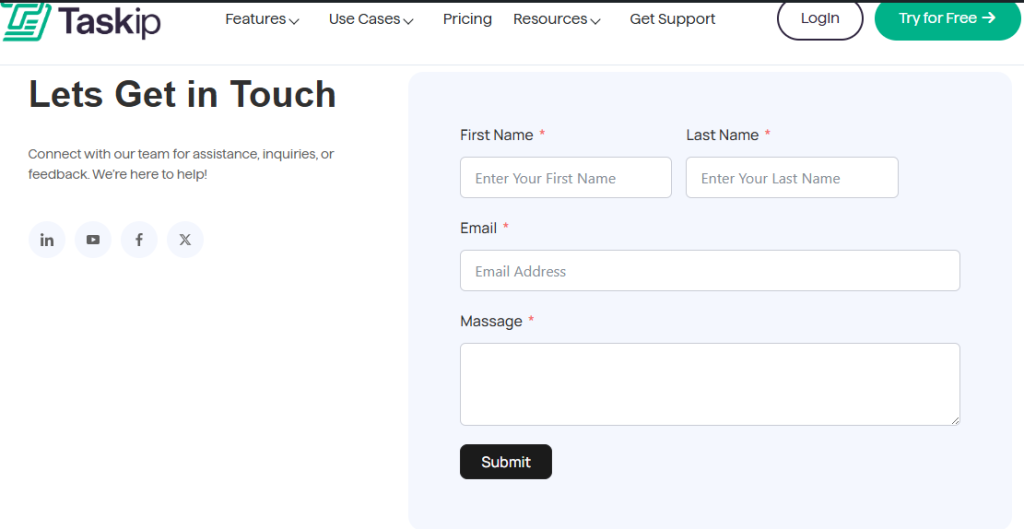The width and height of the screenshot is (1024, 529).
Task: Open the X (Twitter) social icon
Action: click(185, 240)
